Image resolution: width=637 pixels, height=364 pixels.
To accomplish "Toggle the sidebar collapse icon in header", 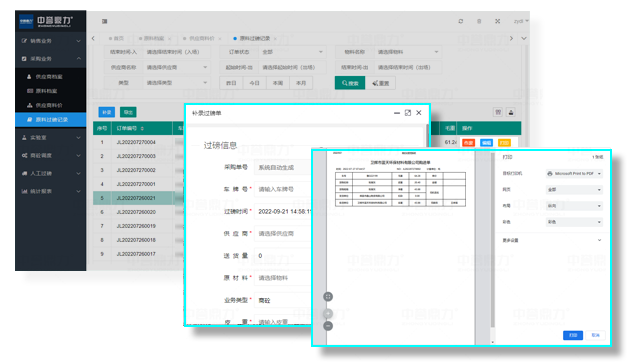I will click(104, 21).
